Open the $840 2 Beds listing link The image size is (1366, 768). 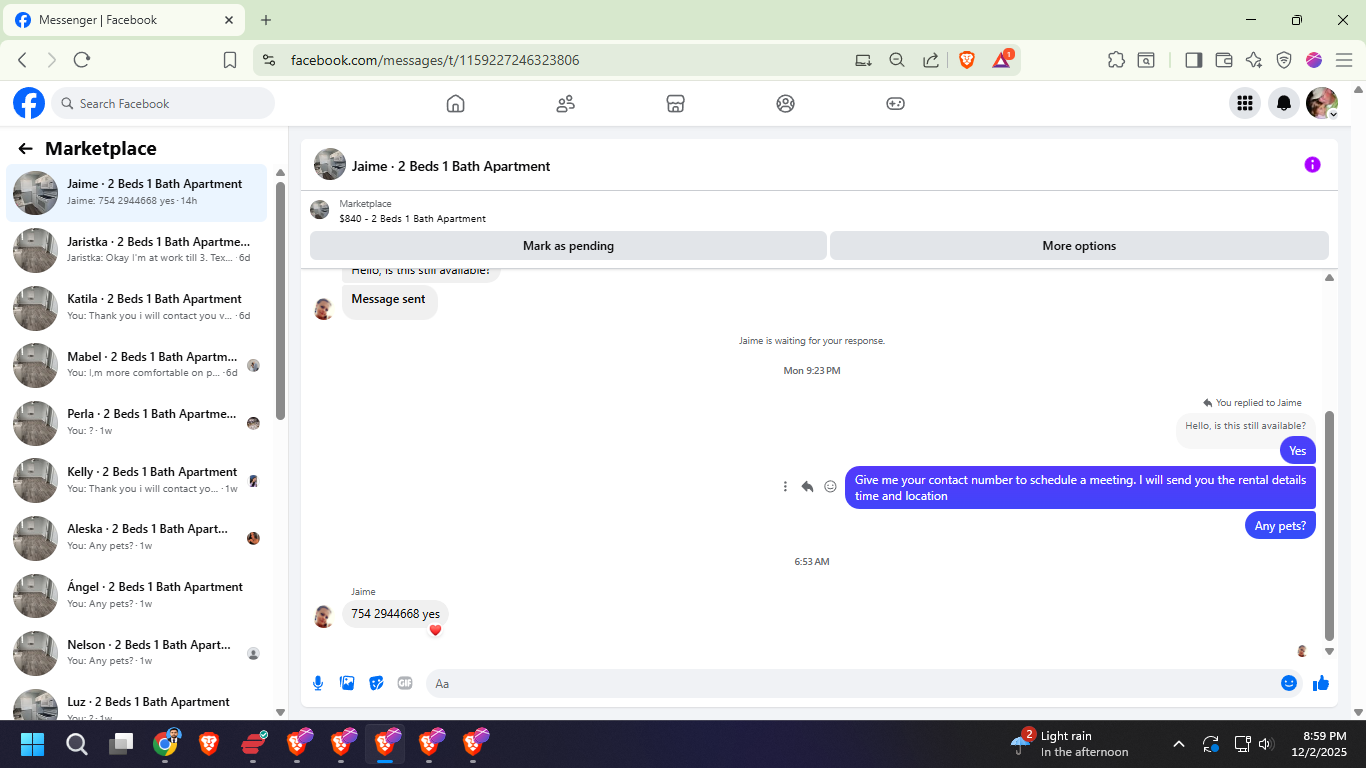click(x=412, y=218)
